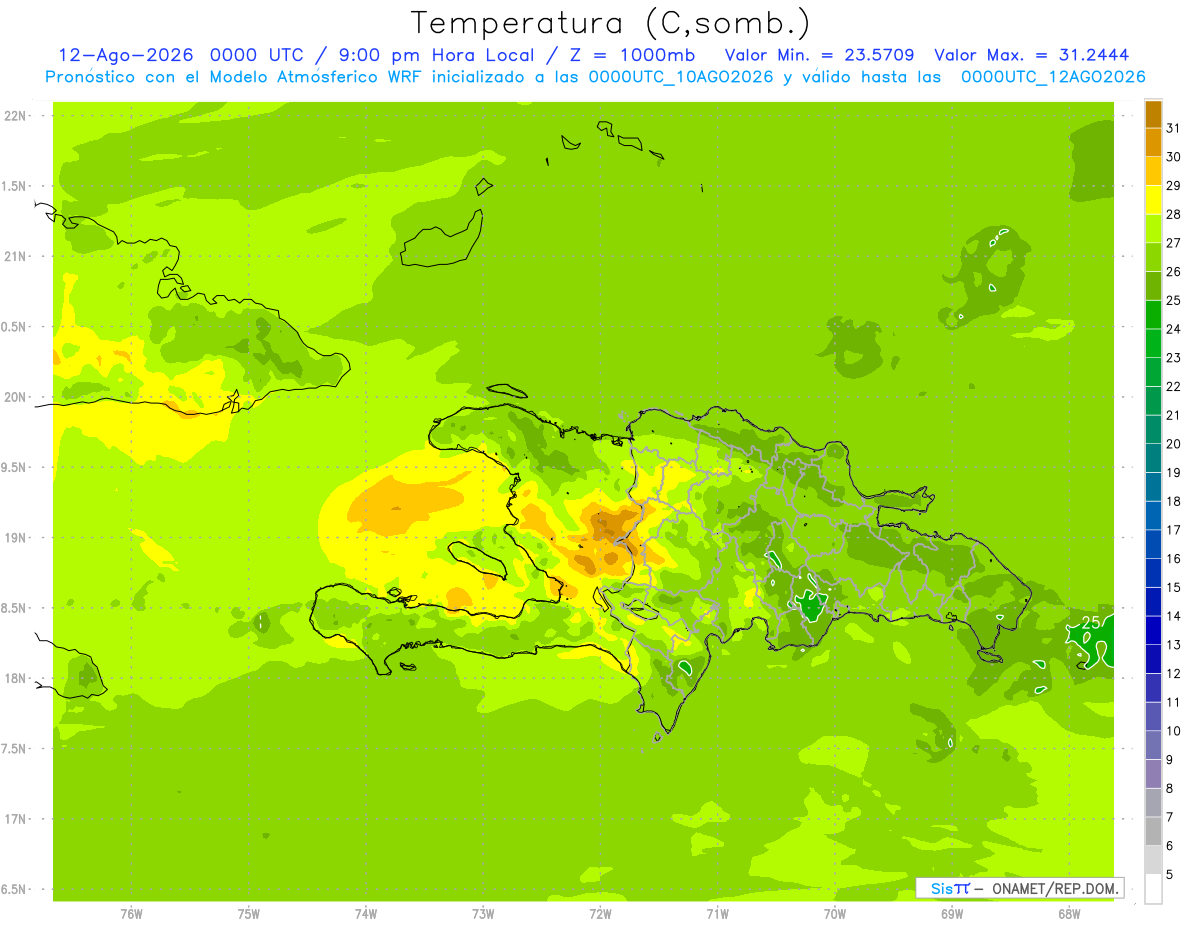This screenshot has height=927, width=1200.
Task: Pick the green legend swatch between 24 and 25
Action: click(x=1153, y=315)
